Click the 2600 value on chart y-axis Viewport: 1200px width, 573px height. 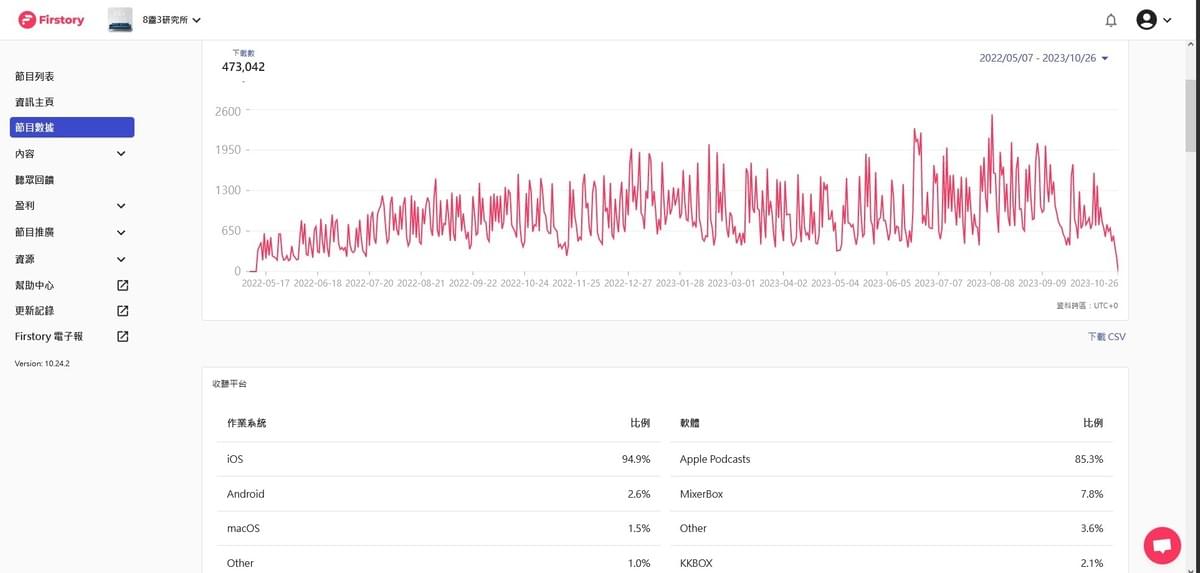228,111
